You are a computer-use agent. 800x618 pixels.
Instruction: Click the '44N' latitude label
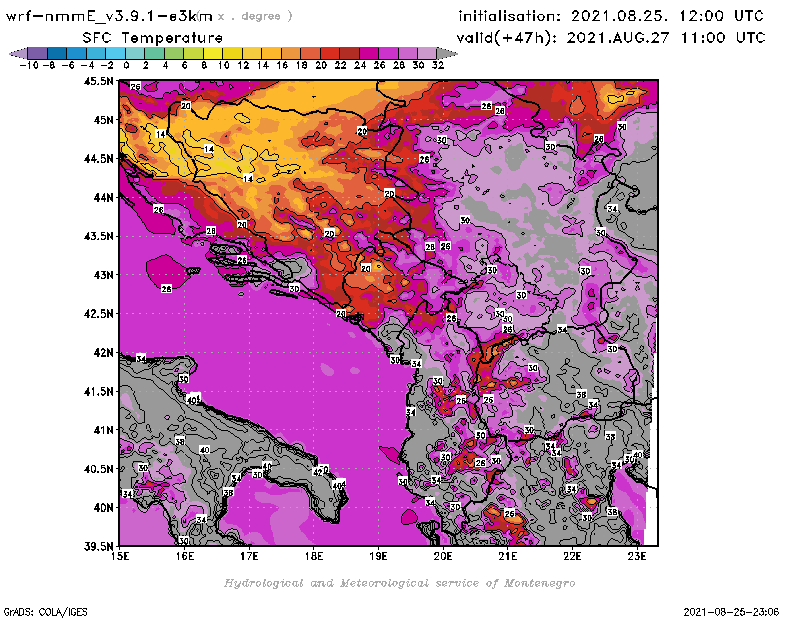(x=103, y=197)
